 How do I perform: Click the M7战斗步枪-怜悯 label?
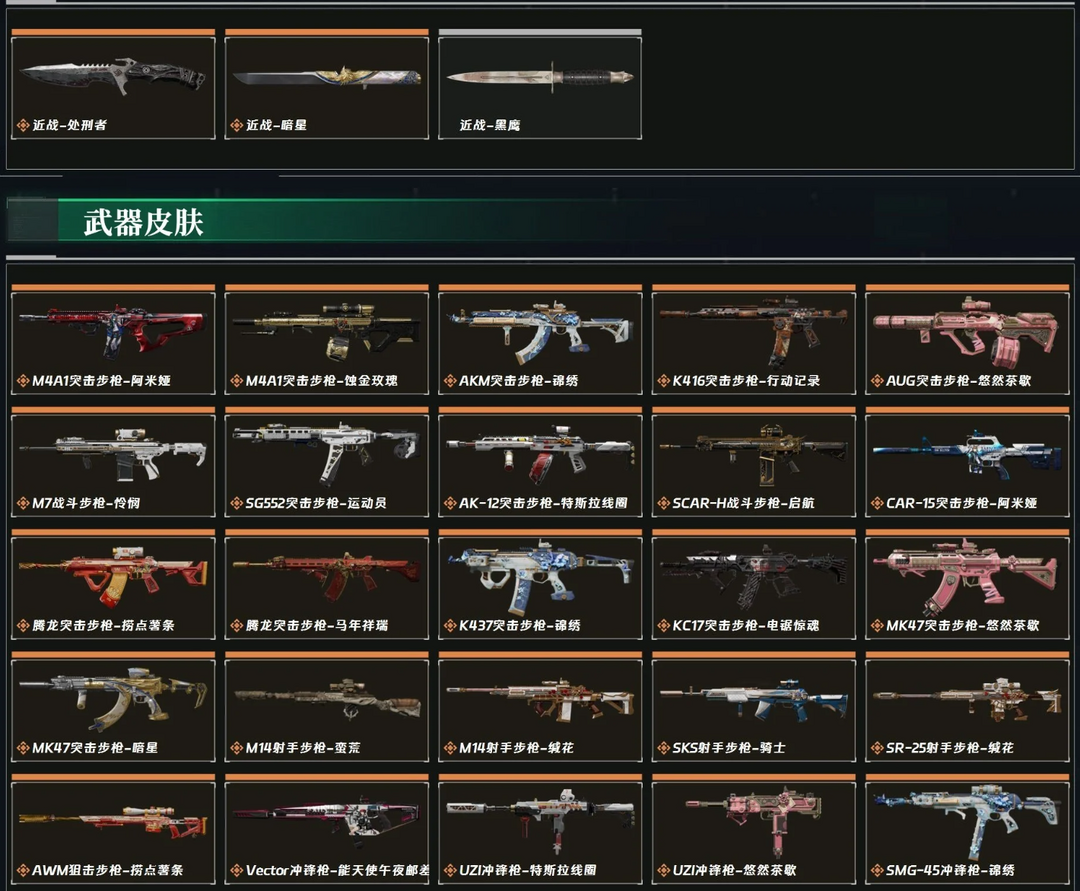click(86, 503)
